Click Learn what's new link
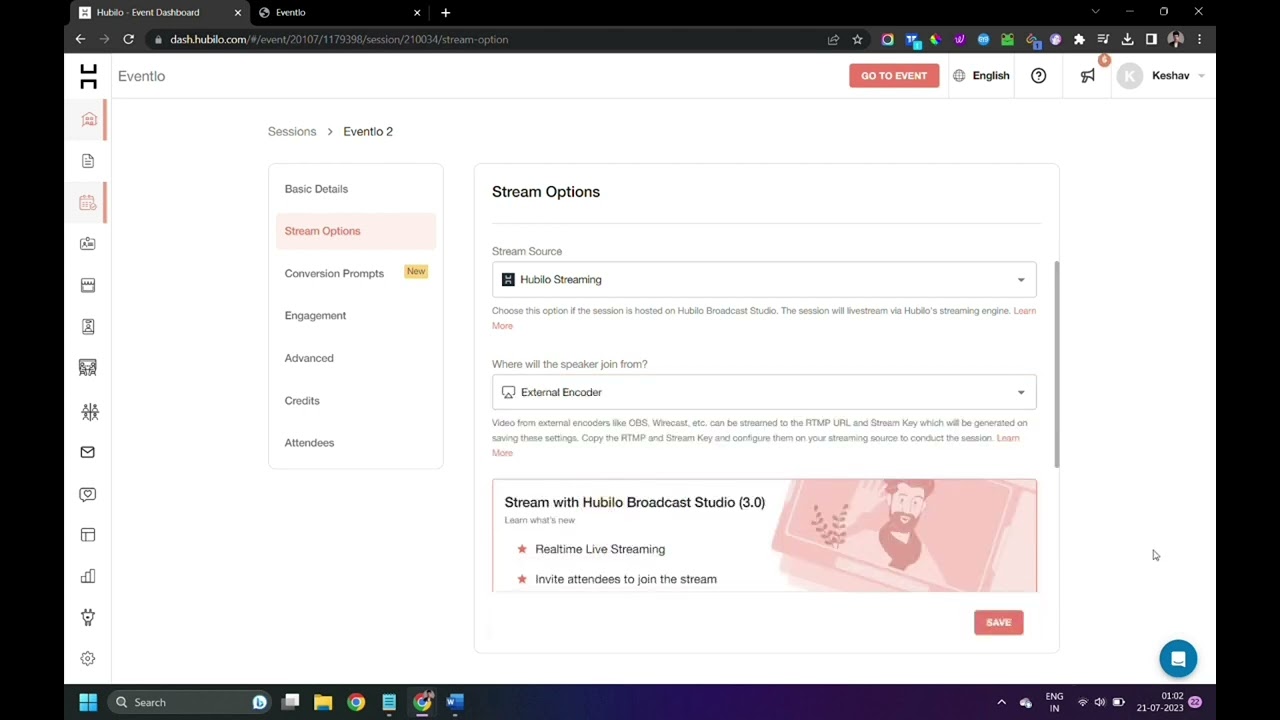1280x720 pixels. coord(540,520)
